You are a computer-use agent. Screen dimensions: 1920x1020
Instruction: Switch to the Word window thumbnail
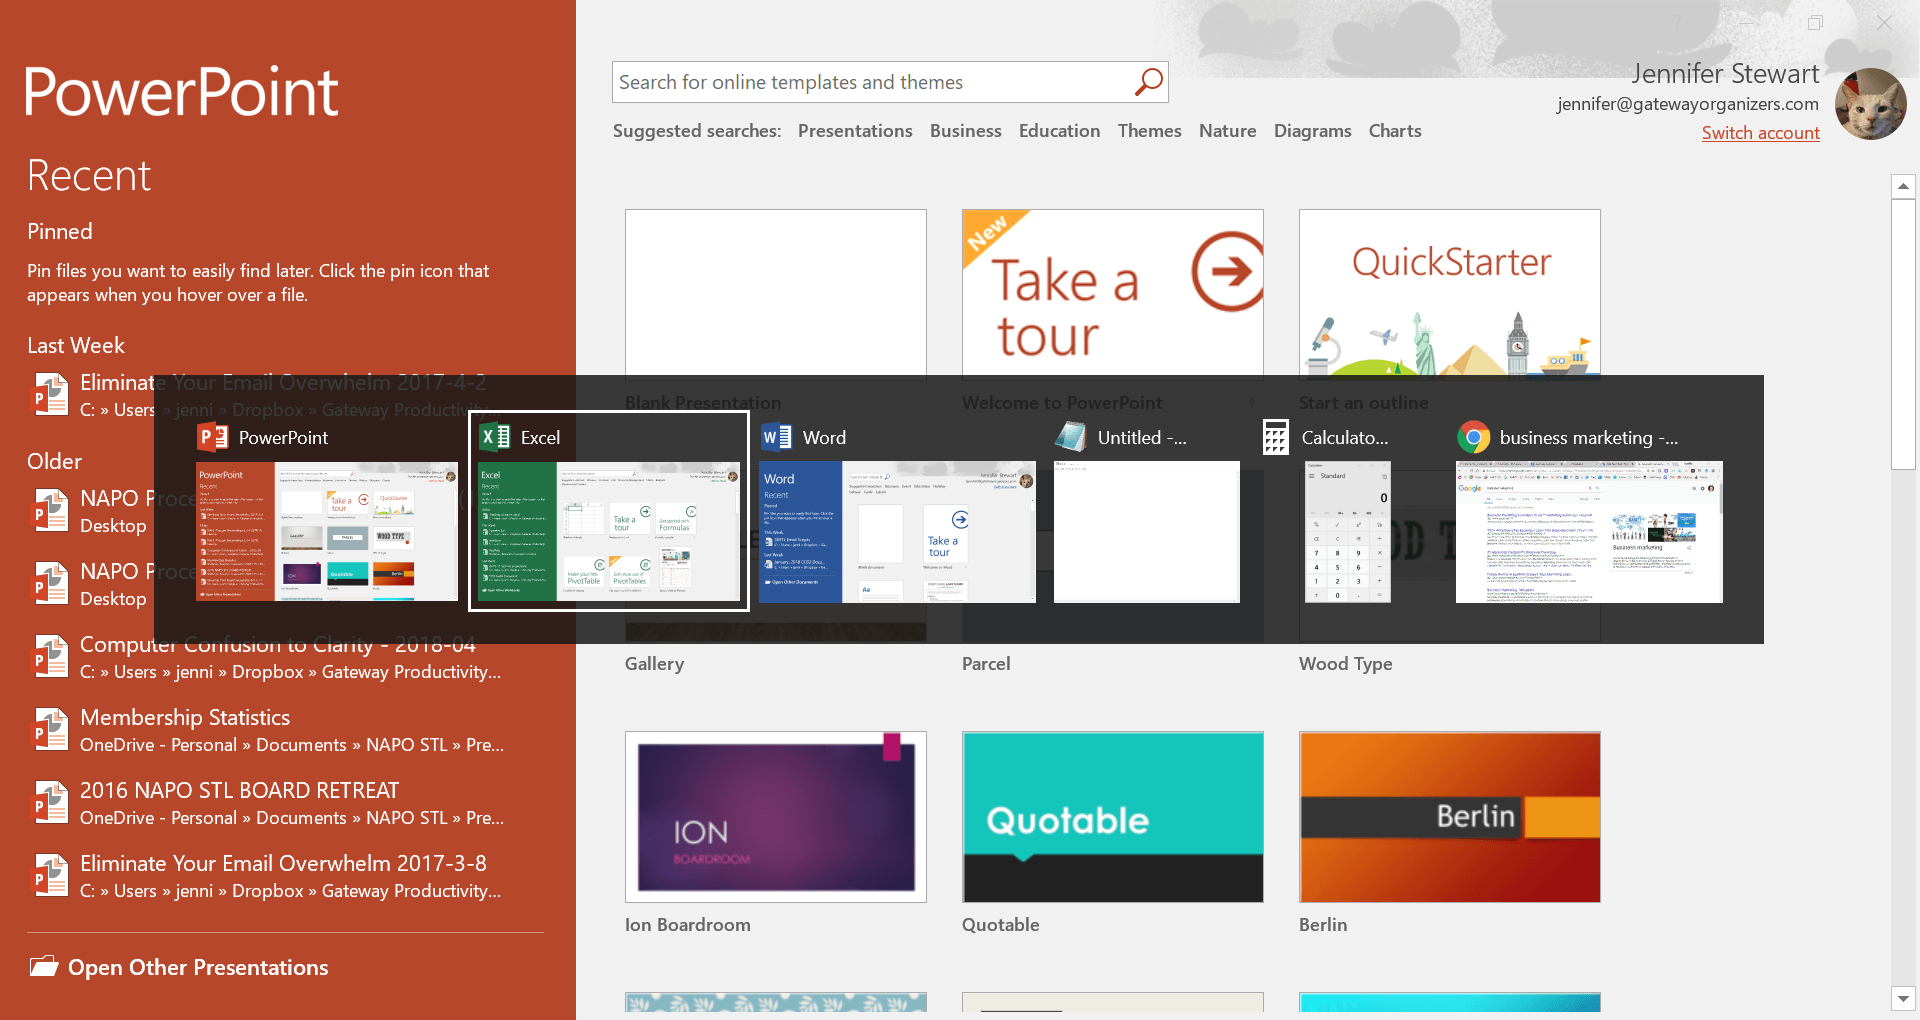coord(897,532)
